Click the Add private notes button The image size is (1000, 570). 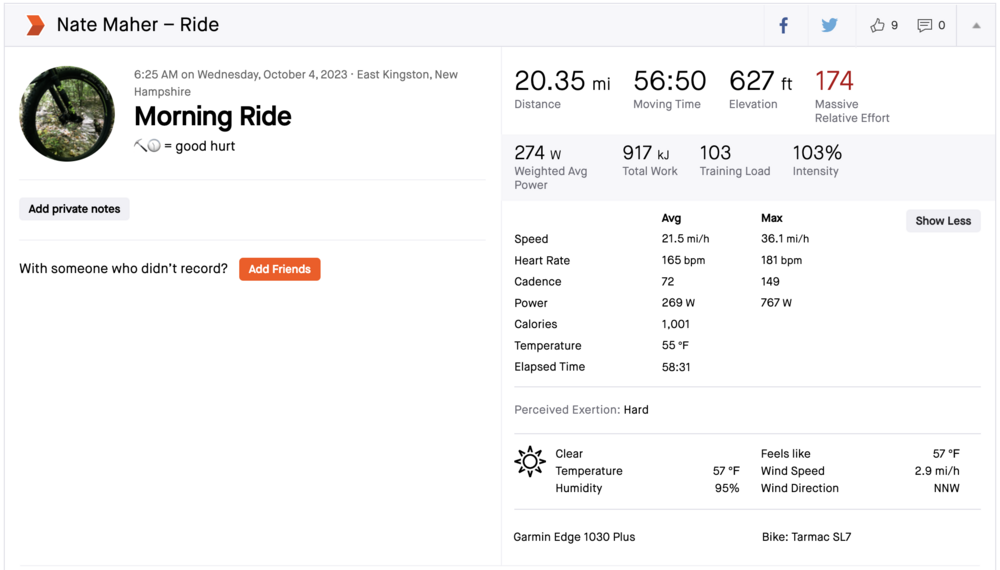pos(74,209)
